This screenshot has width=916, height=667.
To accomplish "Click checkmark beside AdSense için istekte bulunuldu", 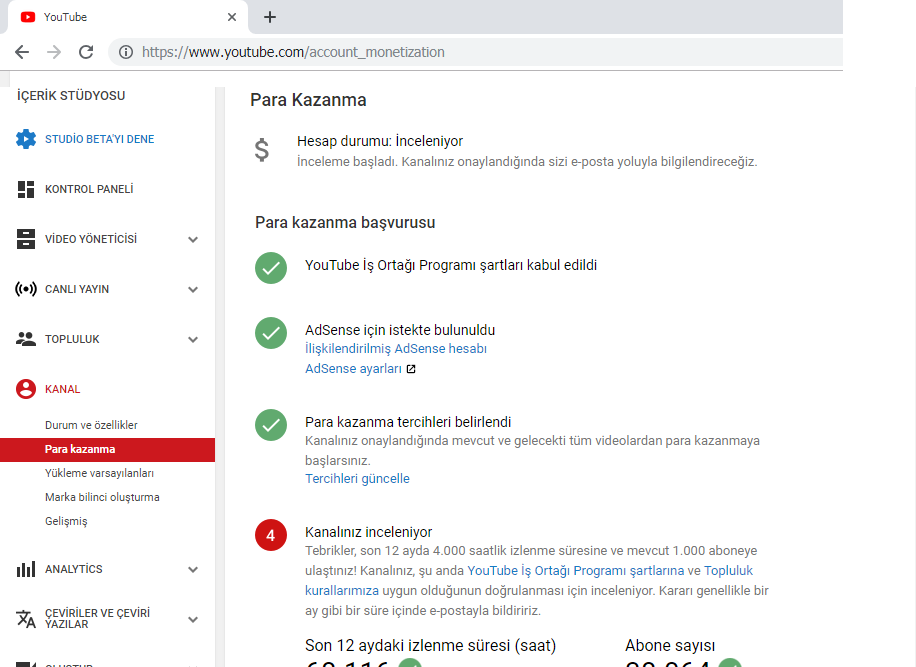I will 271,333.
